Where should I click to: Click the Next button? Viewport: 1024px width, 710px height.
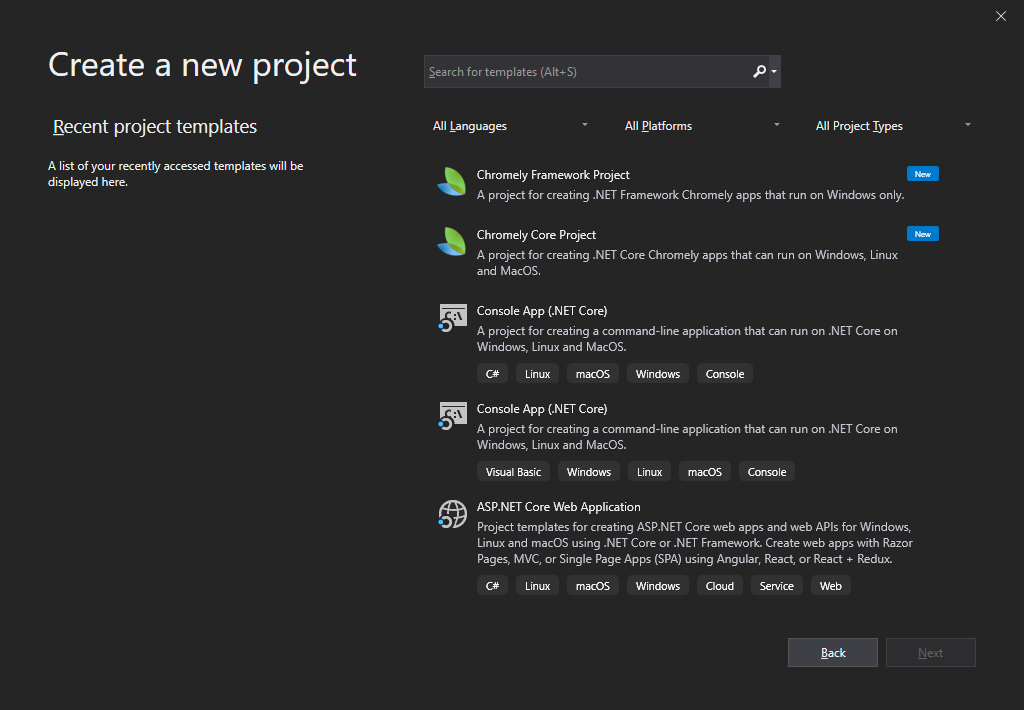pos(931,653)
